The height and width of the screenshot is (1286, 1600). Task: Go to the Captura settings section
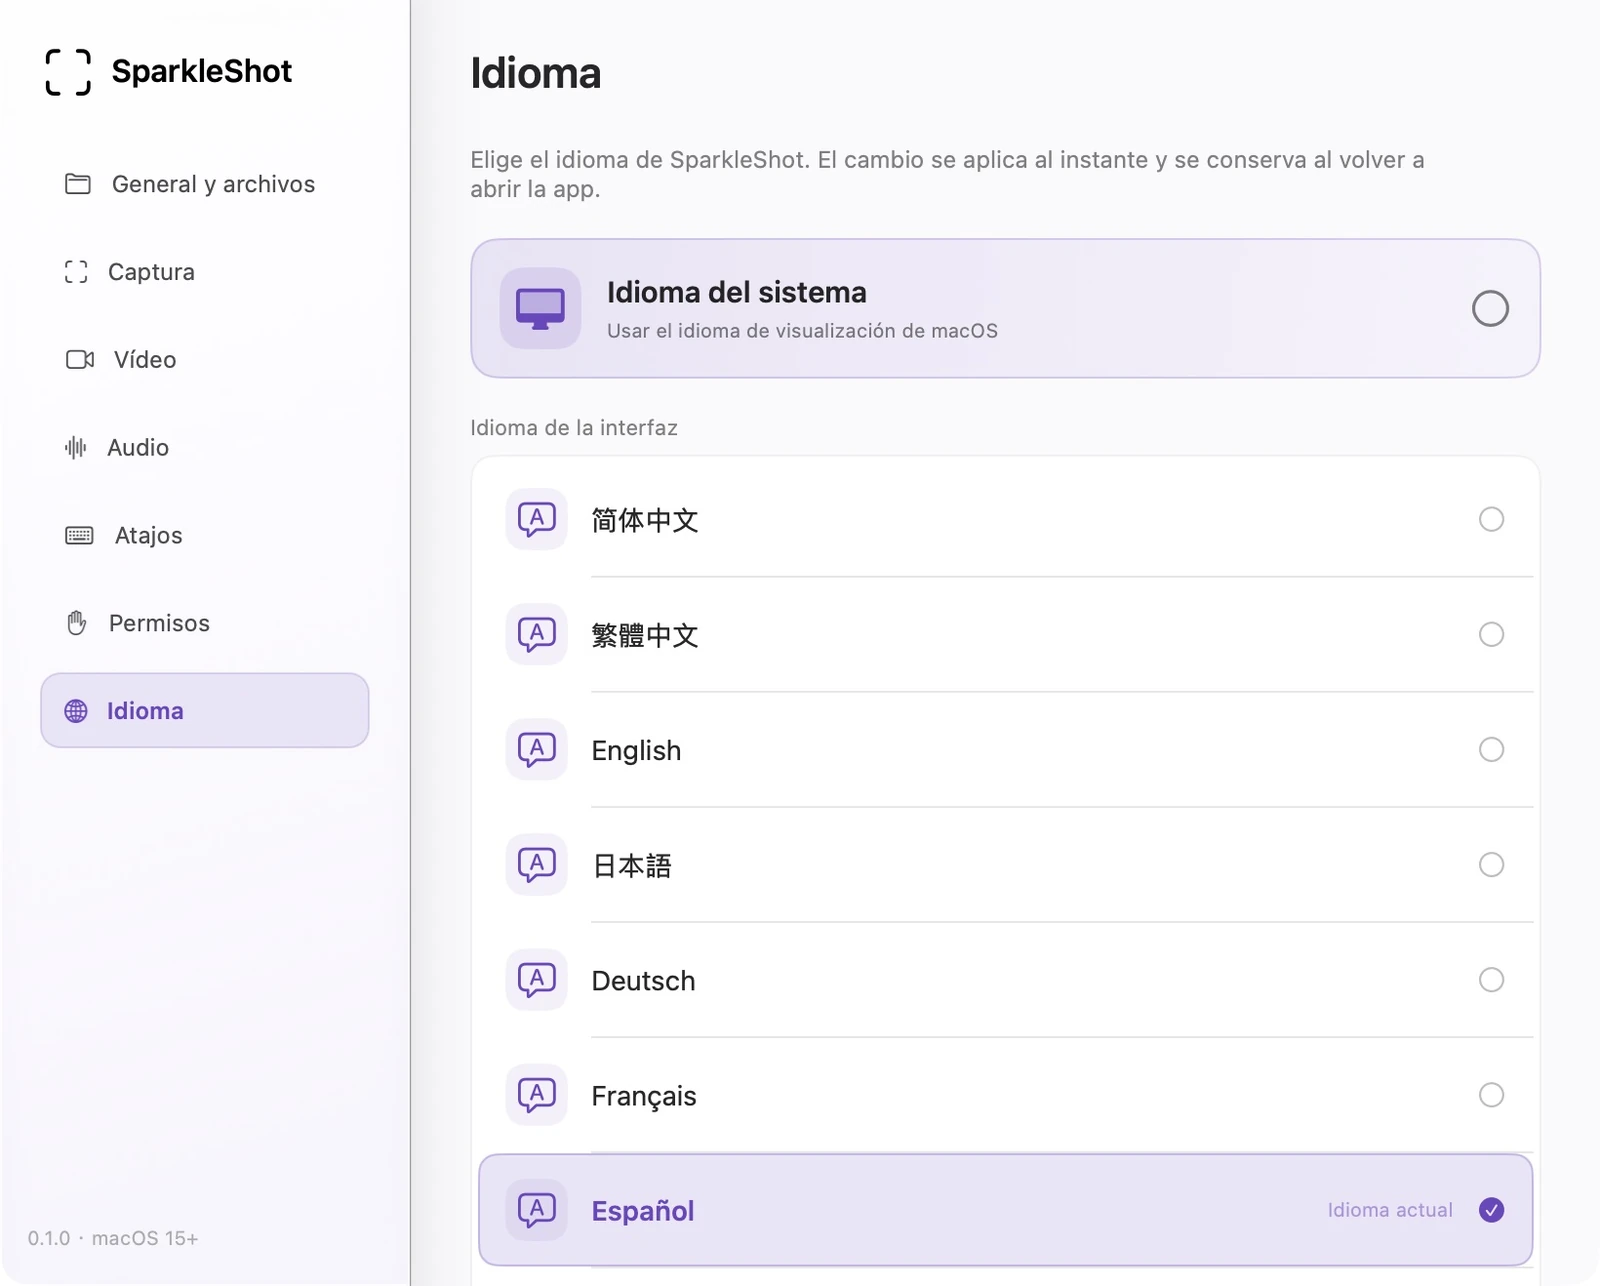point(205,272)
